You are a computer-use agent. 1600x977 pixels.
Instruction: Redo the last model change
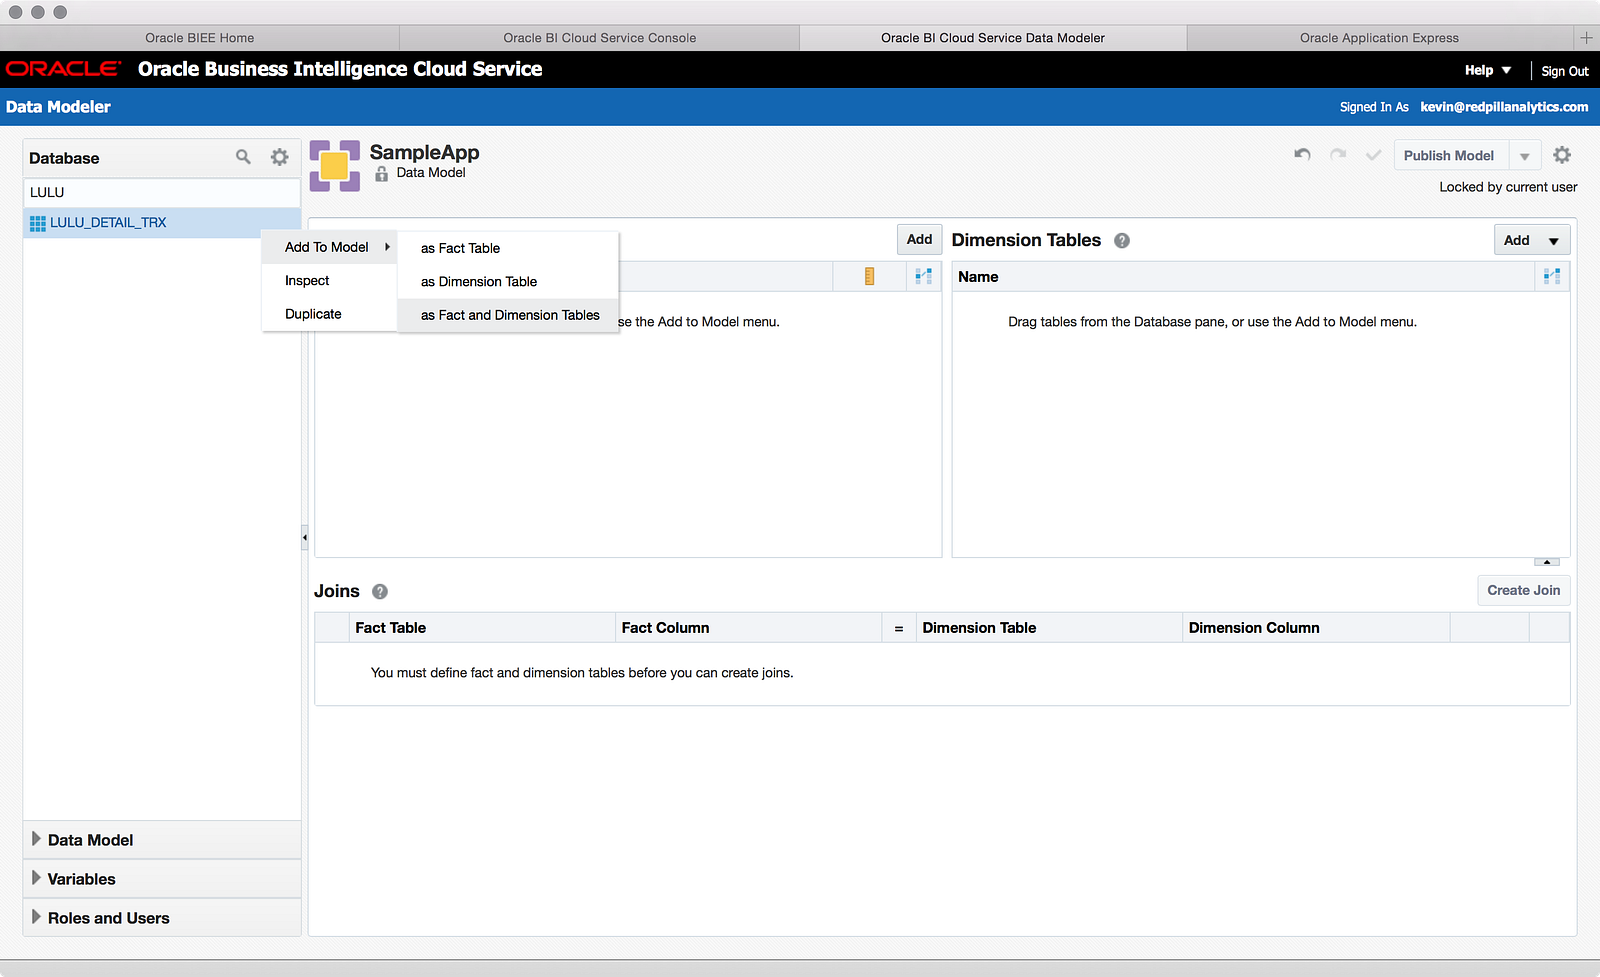[1338, 155]
